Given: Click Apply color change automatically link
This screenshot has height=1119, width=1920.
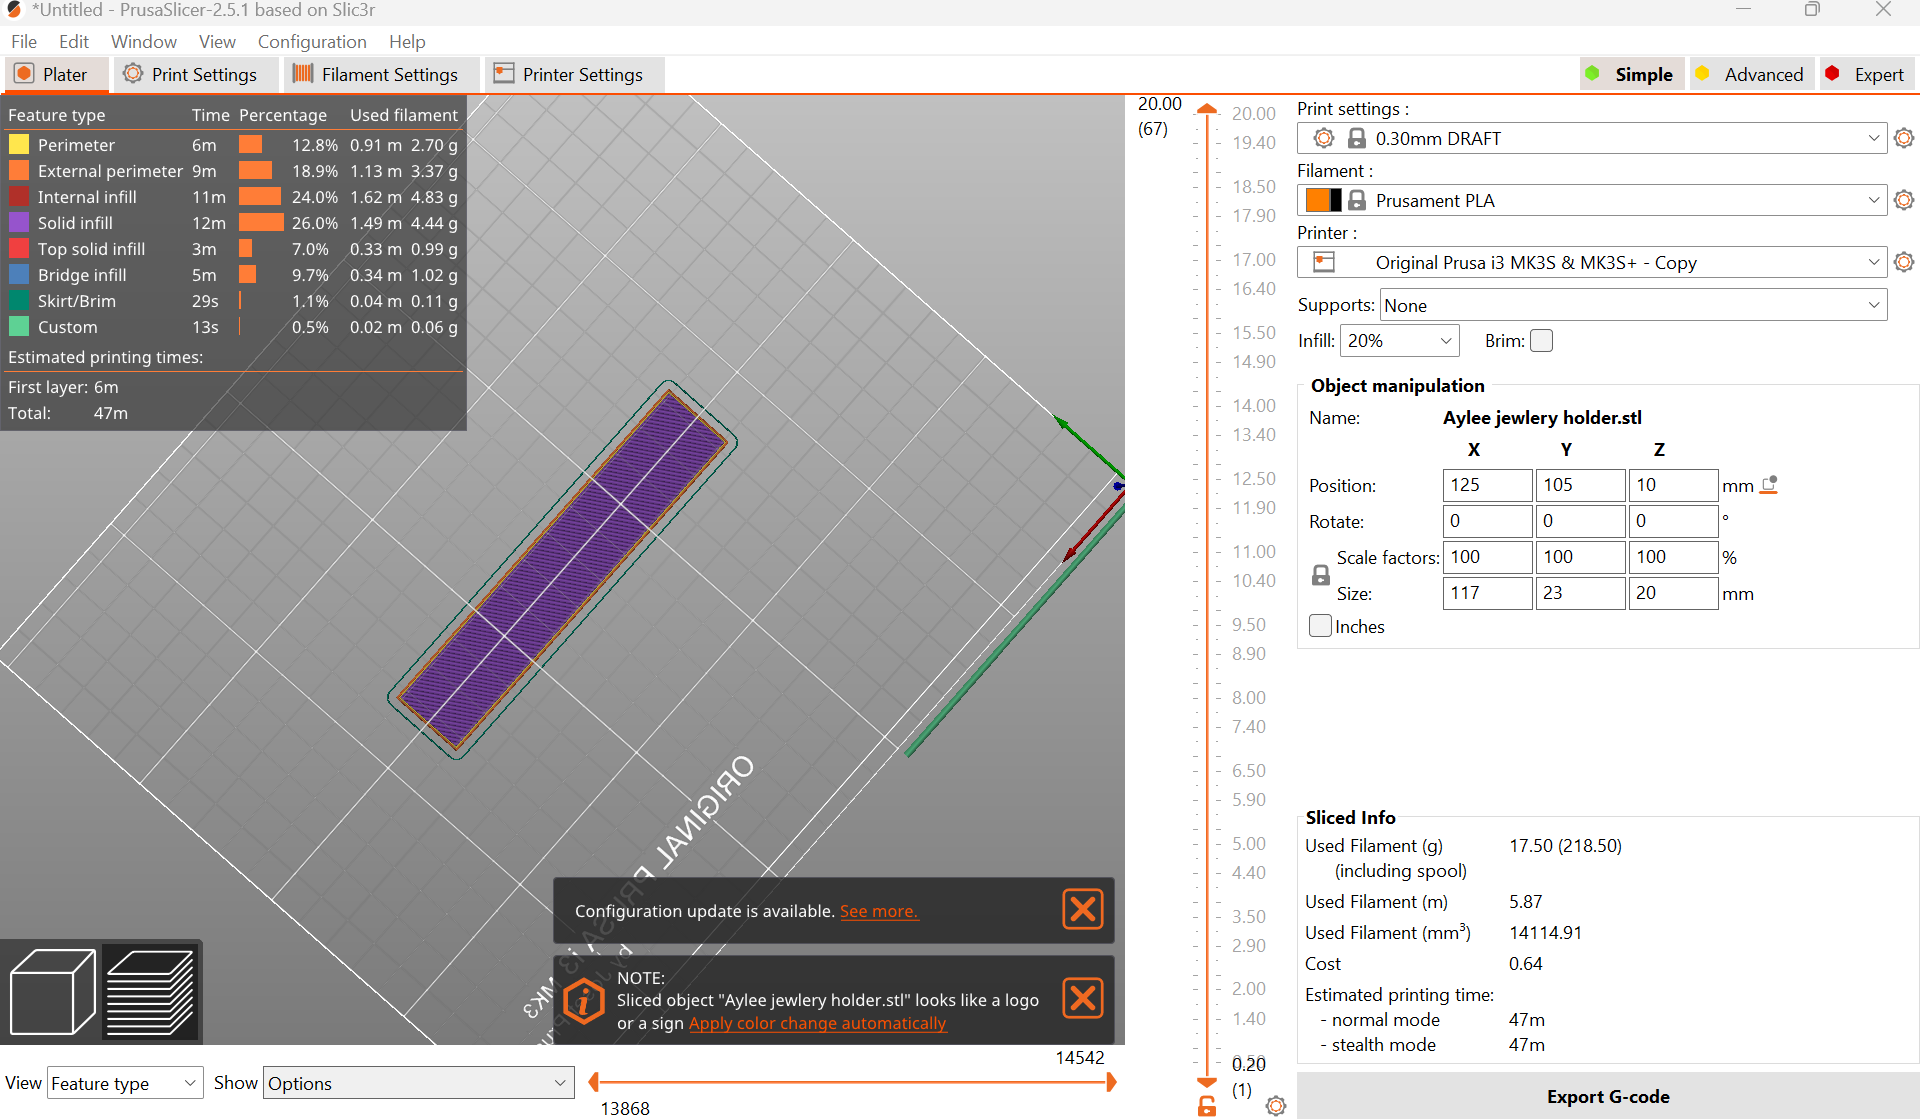Looking at the screenshot, I should click(817, 1023).
